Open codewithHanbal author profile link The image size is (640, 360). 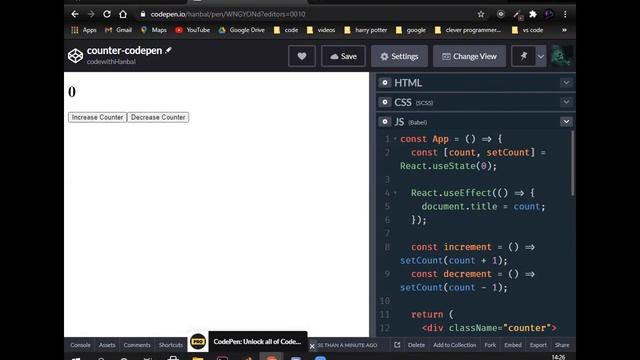pos(111,62)
